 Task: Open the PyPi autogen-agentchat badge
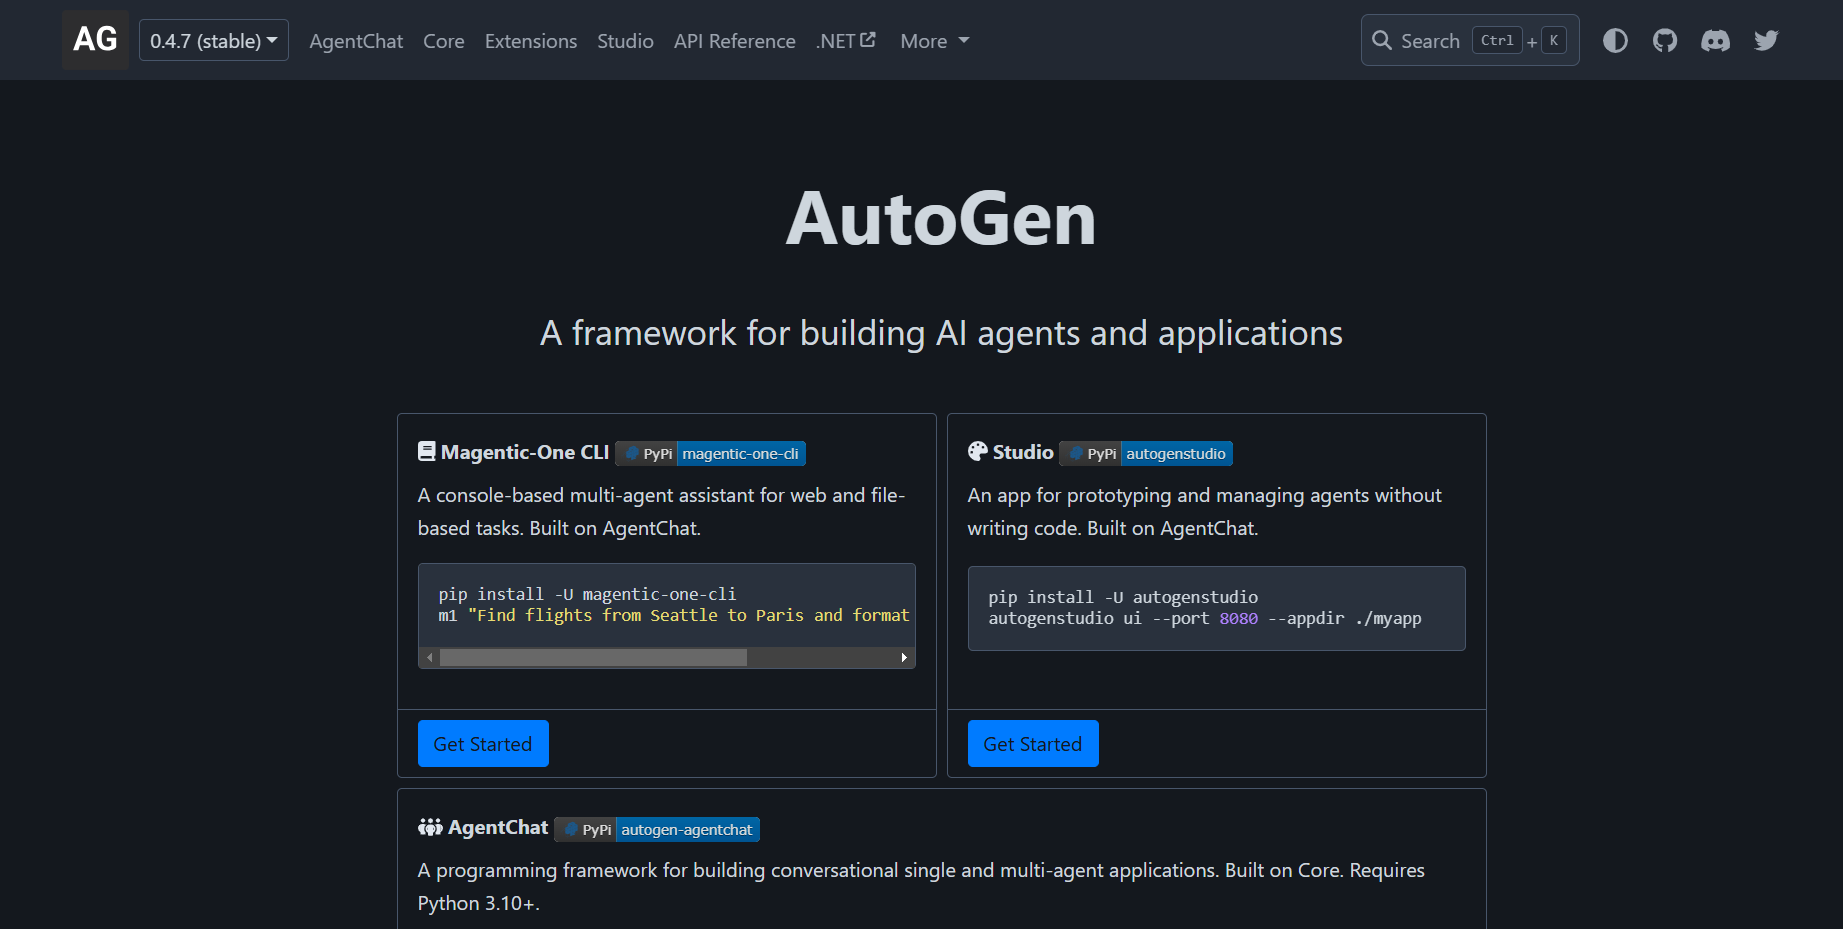click(x=657, y=829)
